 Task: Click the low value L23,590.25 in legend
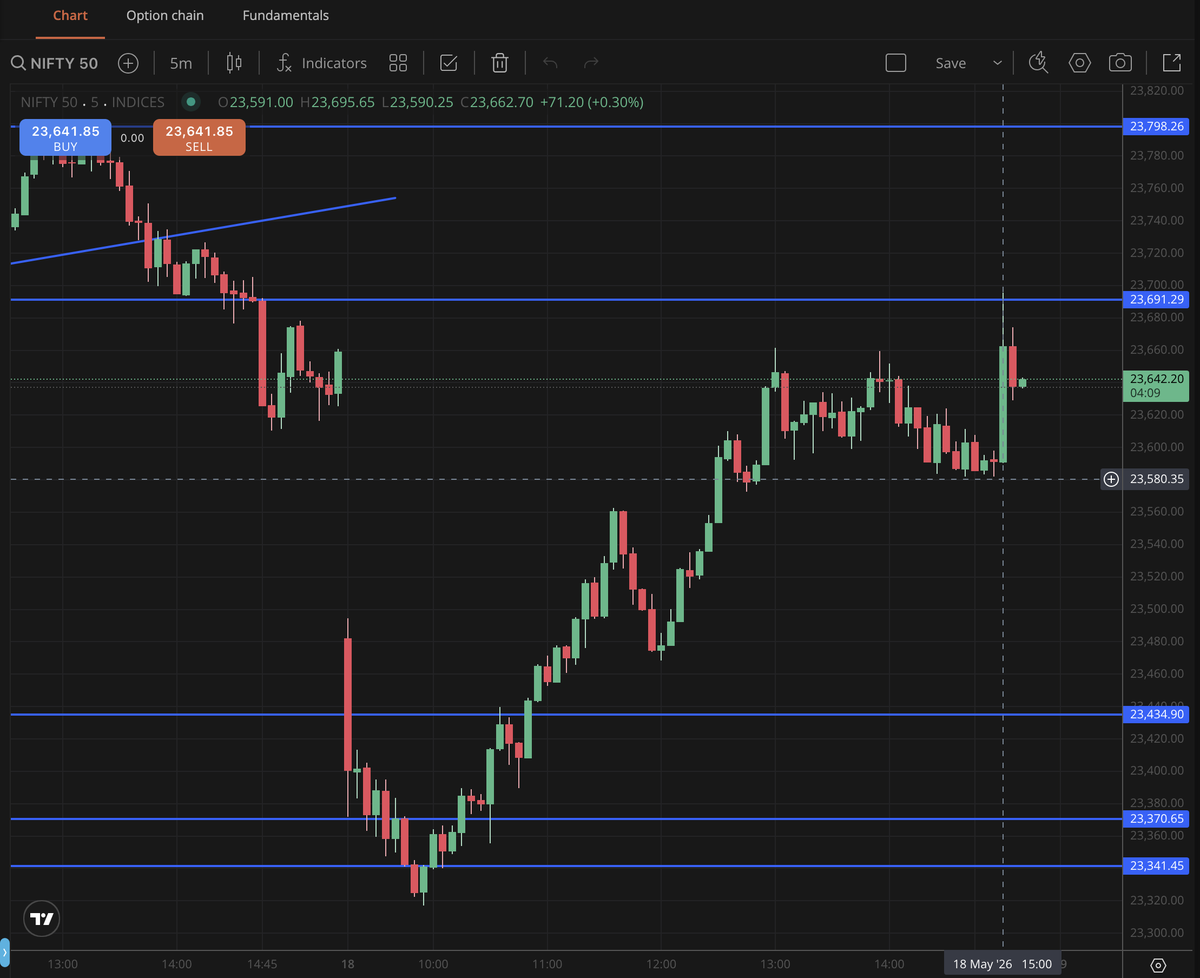[x=417, y=102]
